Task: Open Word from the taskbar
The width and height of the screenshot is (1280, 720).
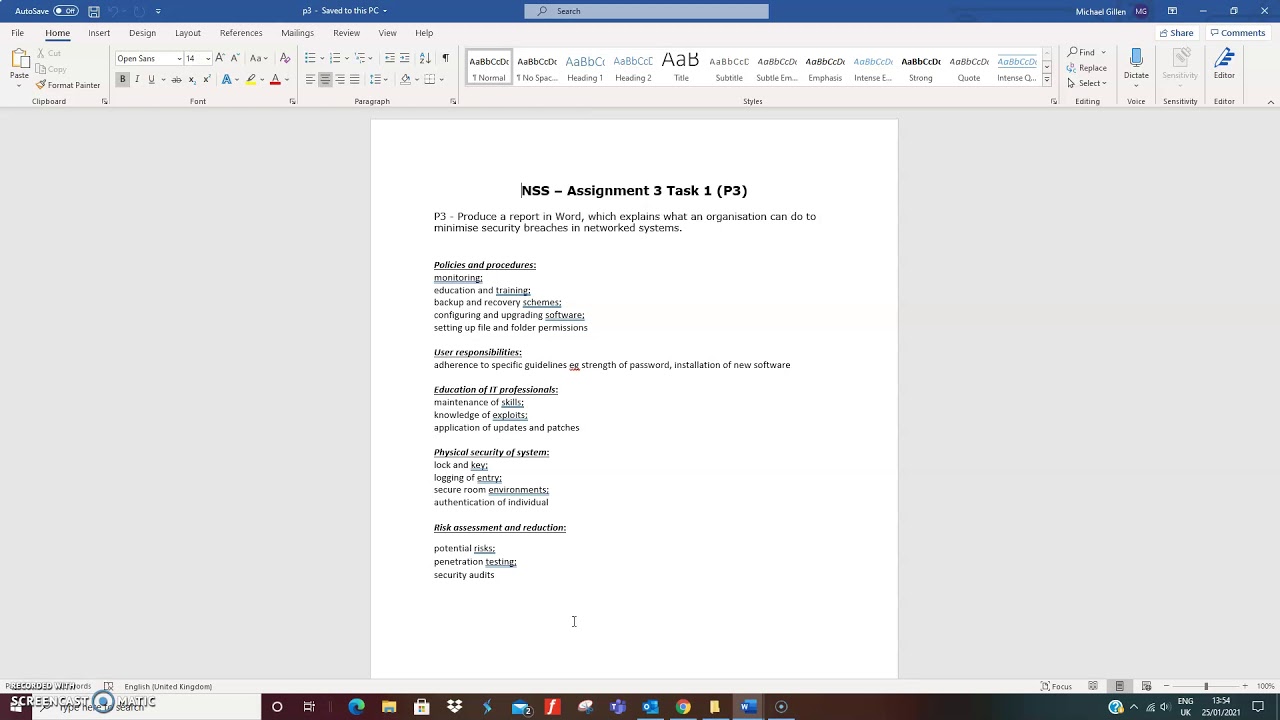Action: pyautogui.click(x=747, y=707)
